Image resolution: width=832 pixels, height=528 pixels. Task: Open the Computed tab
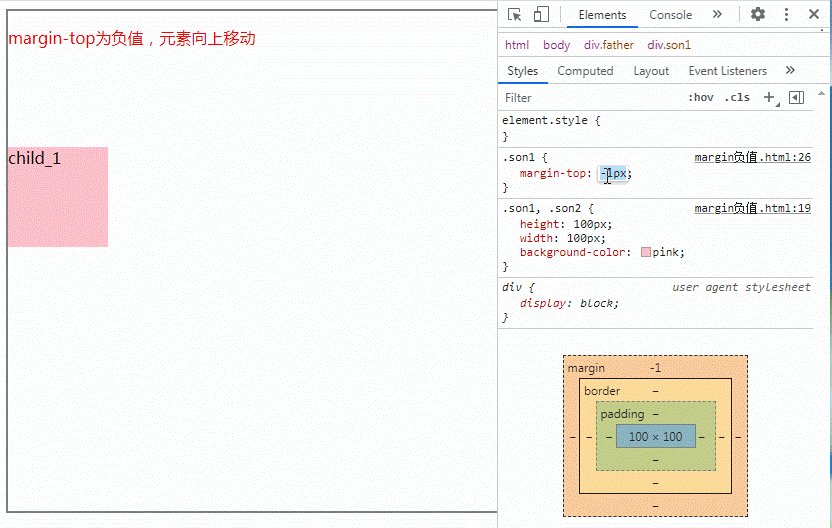585,71
